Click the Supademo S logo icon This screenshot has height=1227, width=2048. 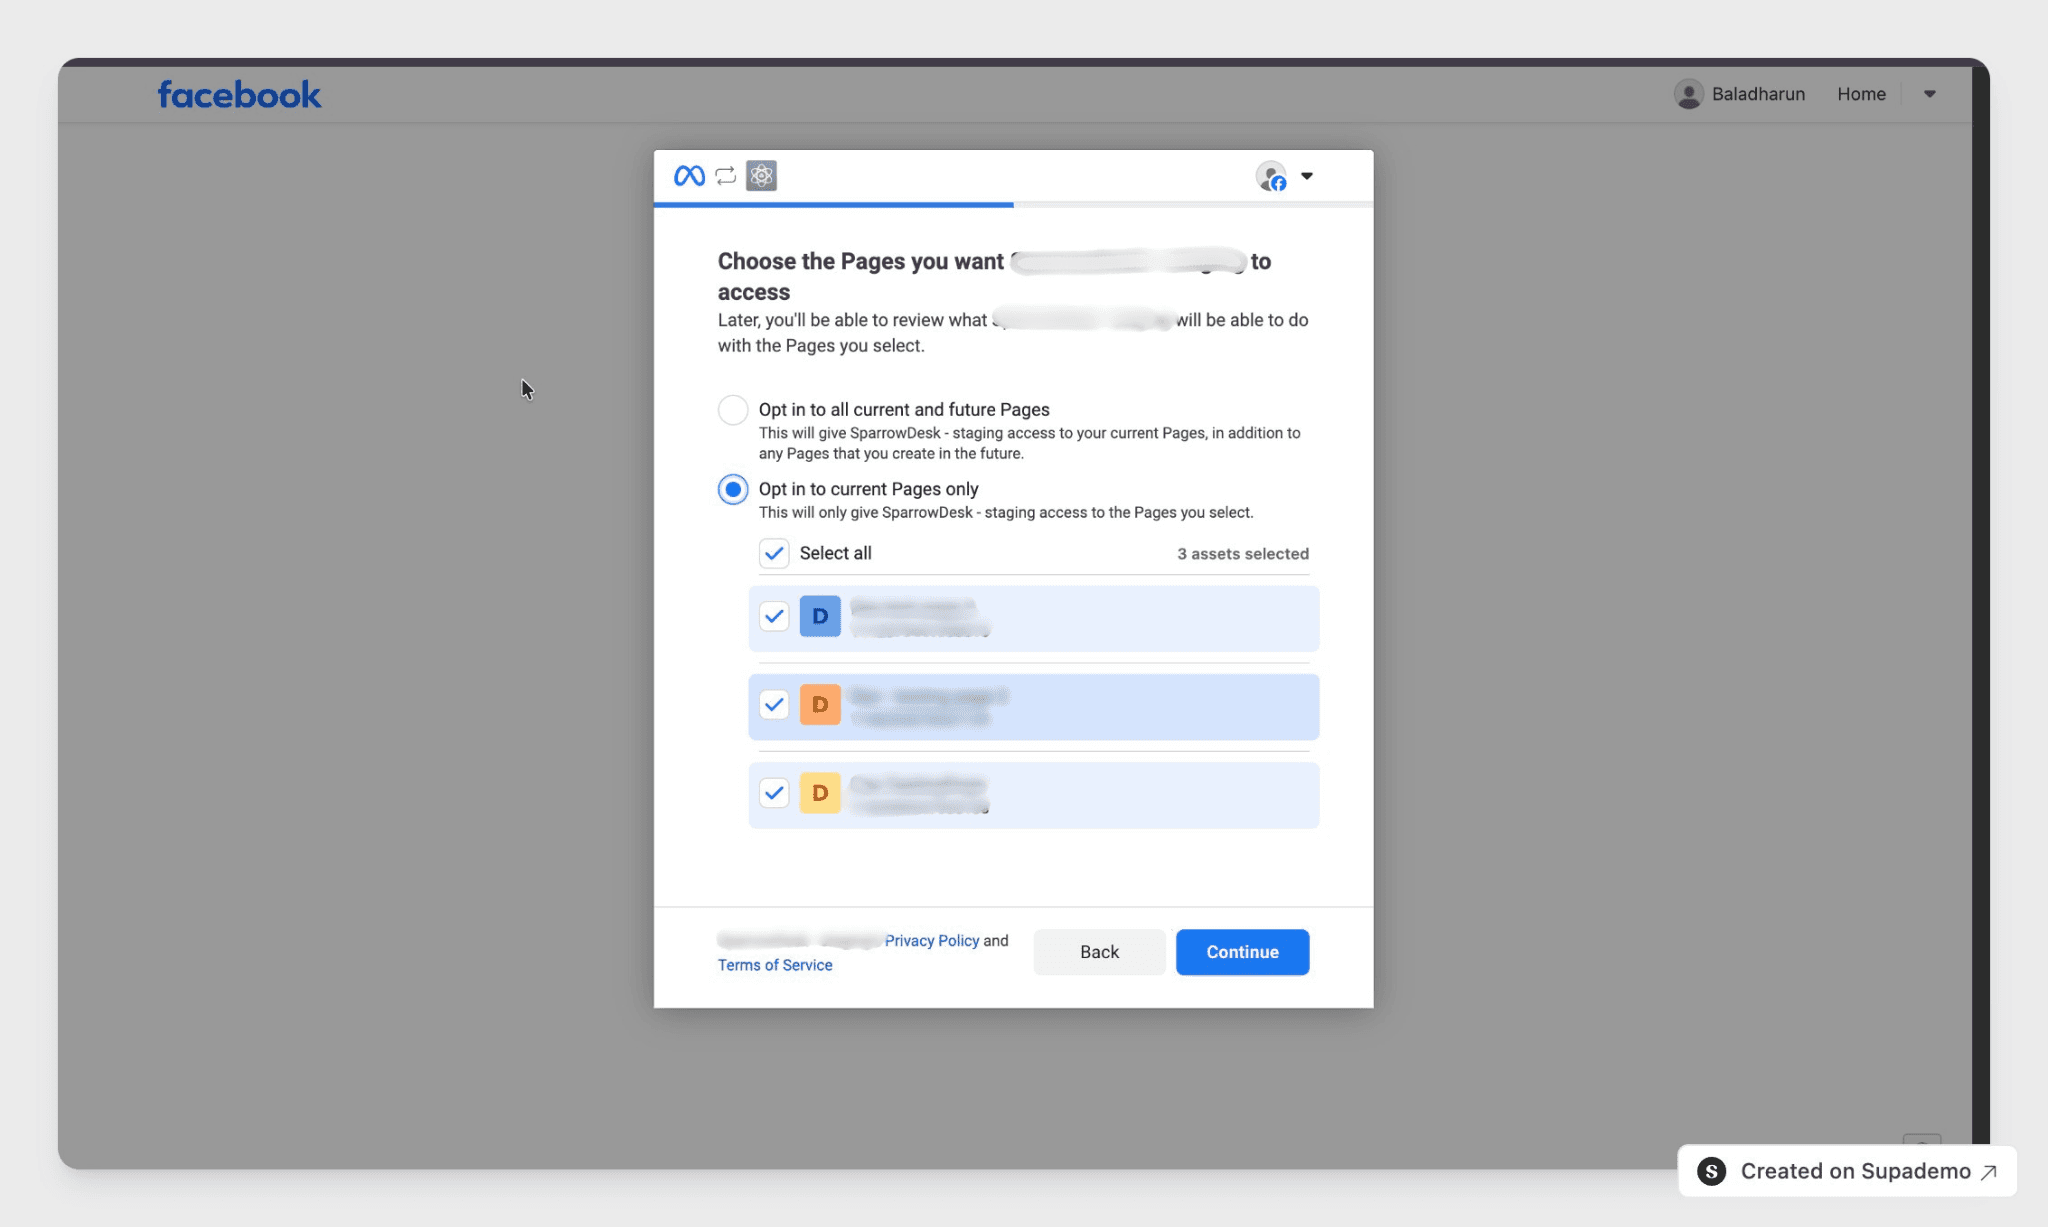pos(1711,1171)
